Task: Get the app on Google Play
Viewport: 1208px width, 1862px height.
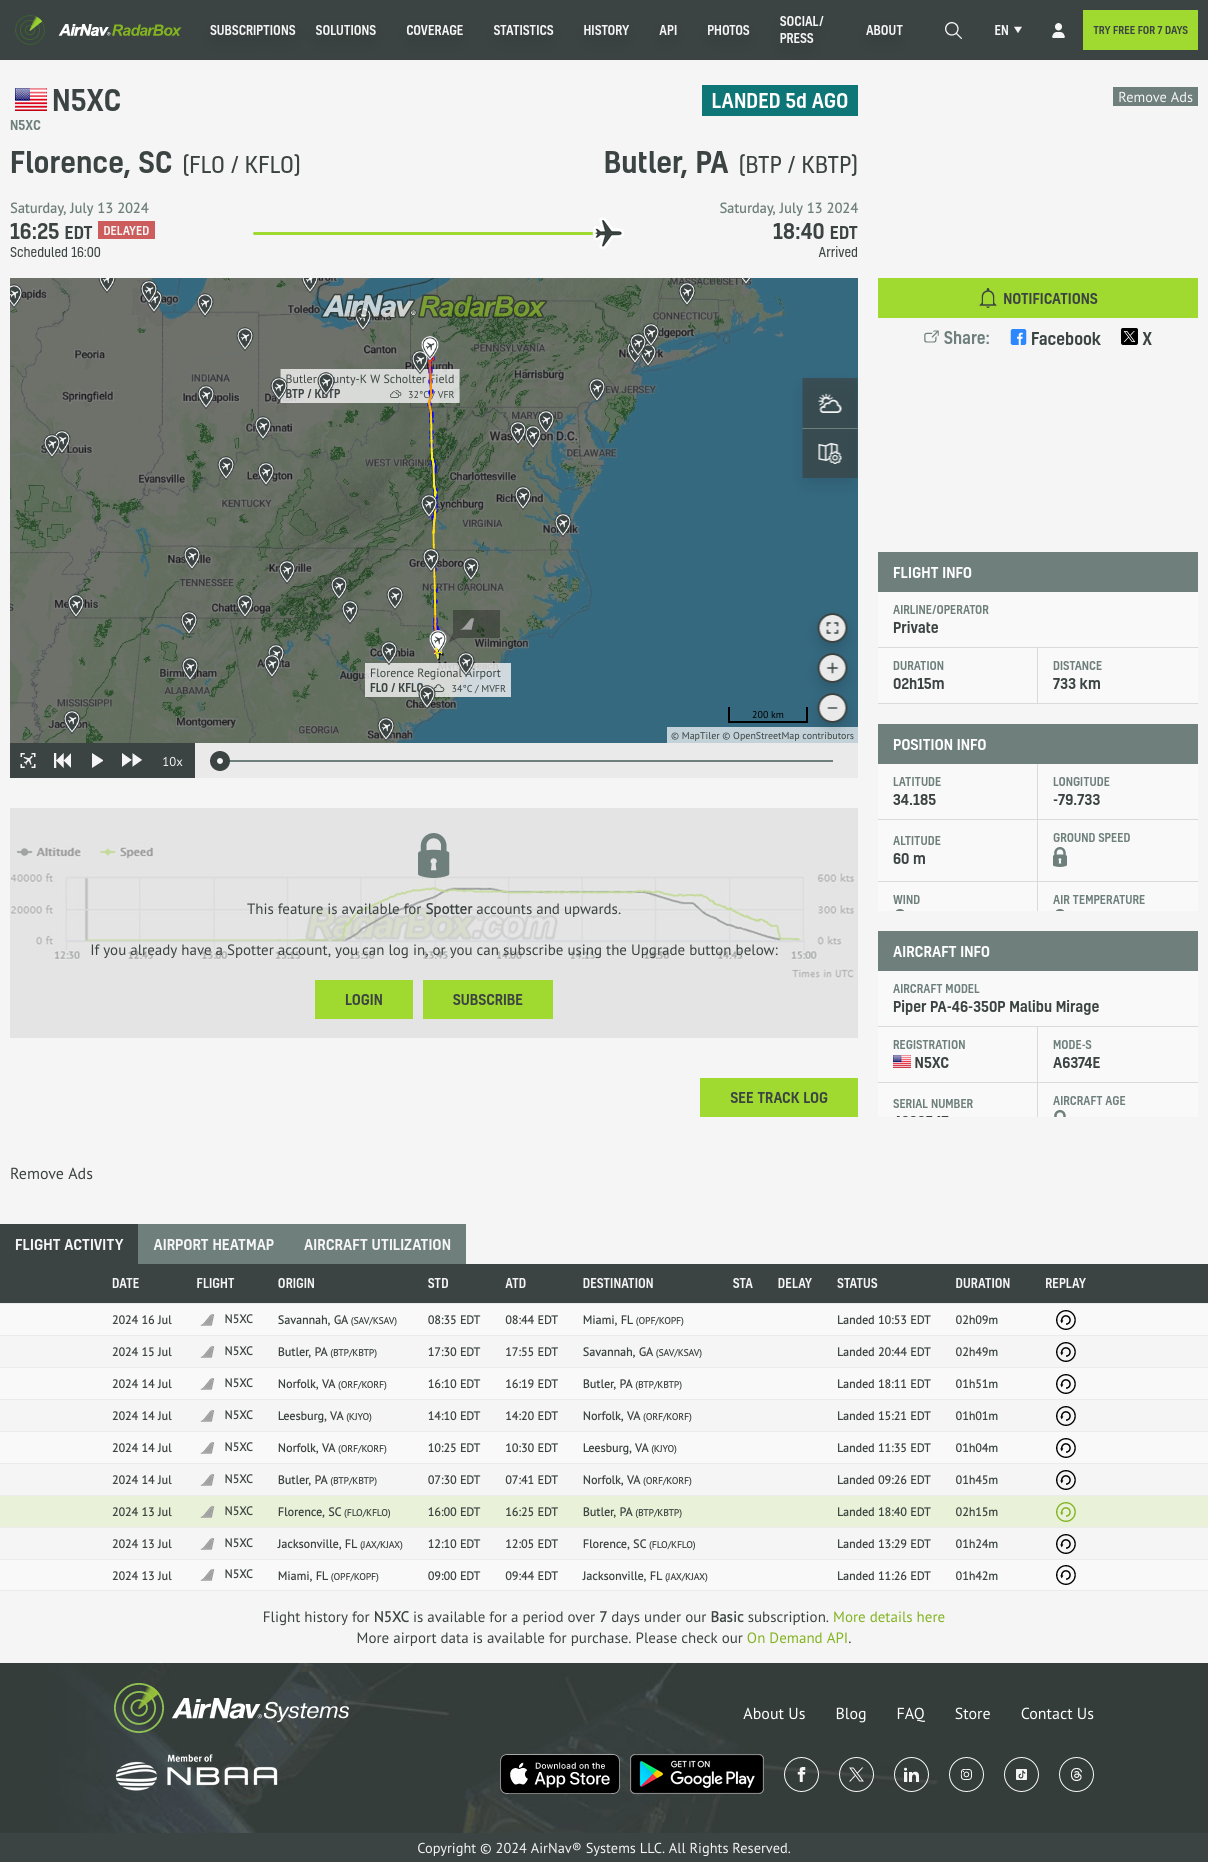Action: click(x=697, y=1775)
